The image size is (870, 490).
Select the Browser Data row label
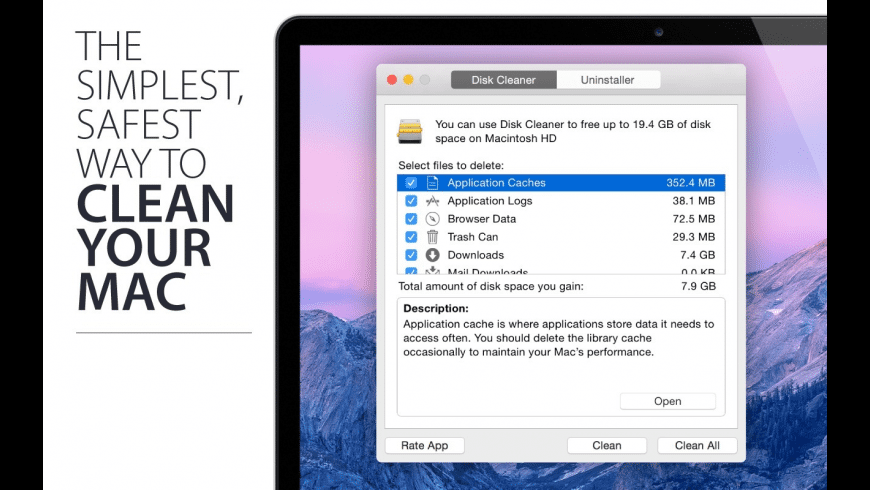(482, 219)
